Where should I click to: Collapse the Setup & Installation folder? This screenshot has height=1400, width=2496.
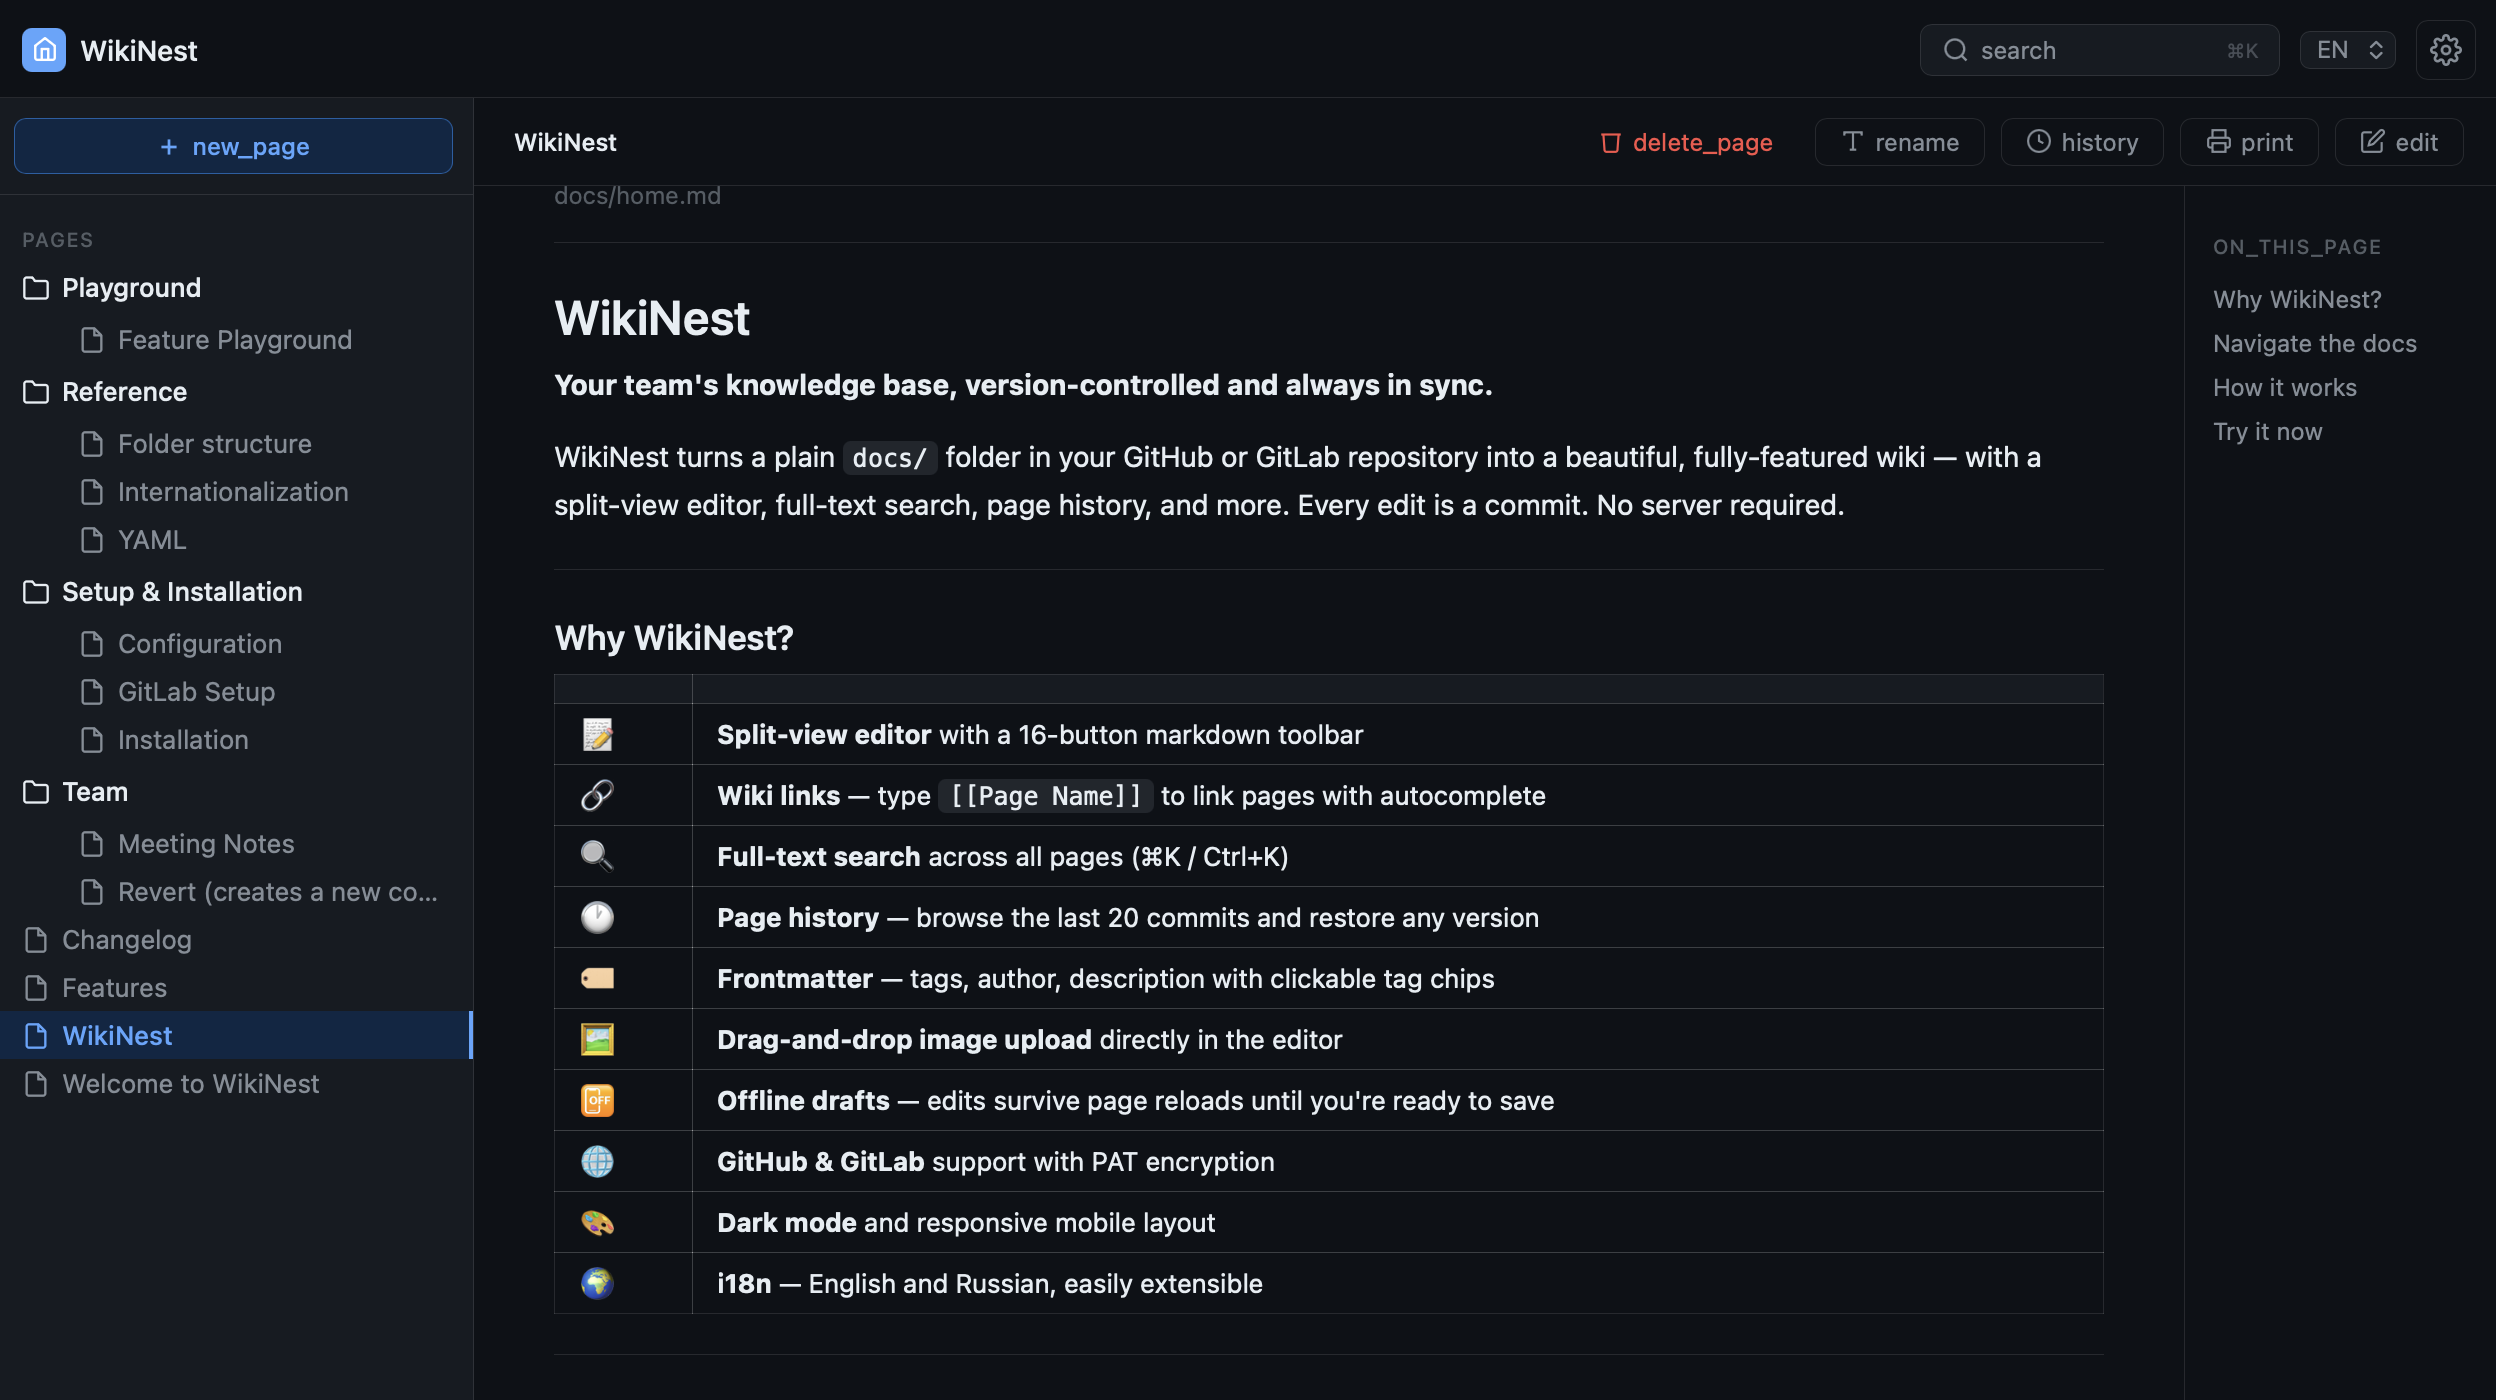click(x=236, y=592)
